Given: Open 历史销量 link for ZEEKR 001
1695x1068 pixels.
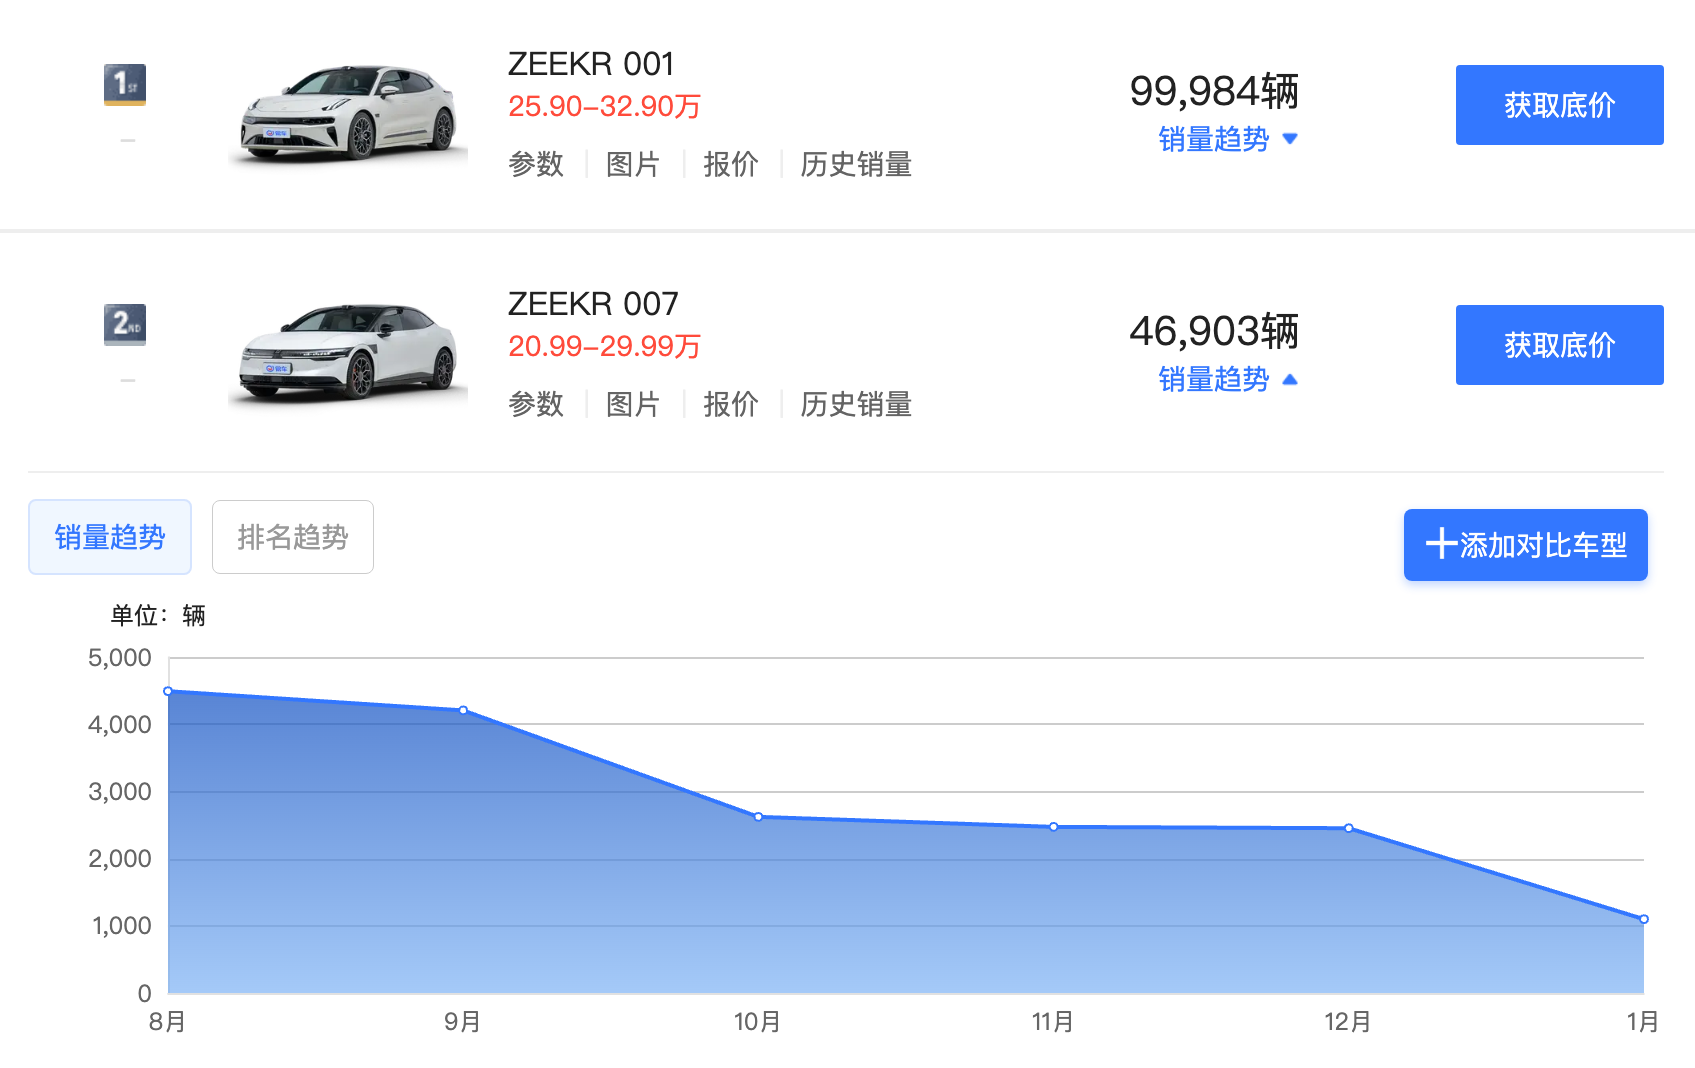Looking at the screenshot, I should tap(856, 164).
